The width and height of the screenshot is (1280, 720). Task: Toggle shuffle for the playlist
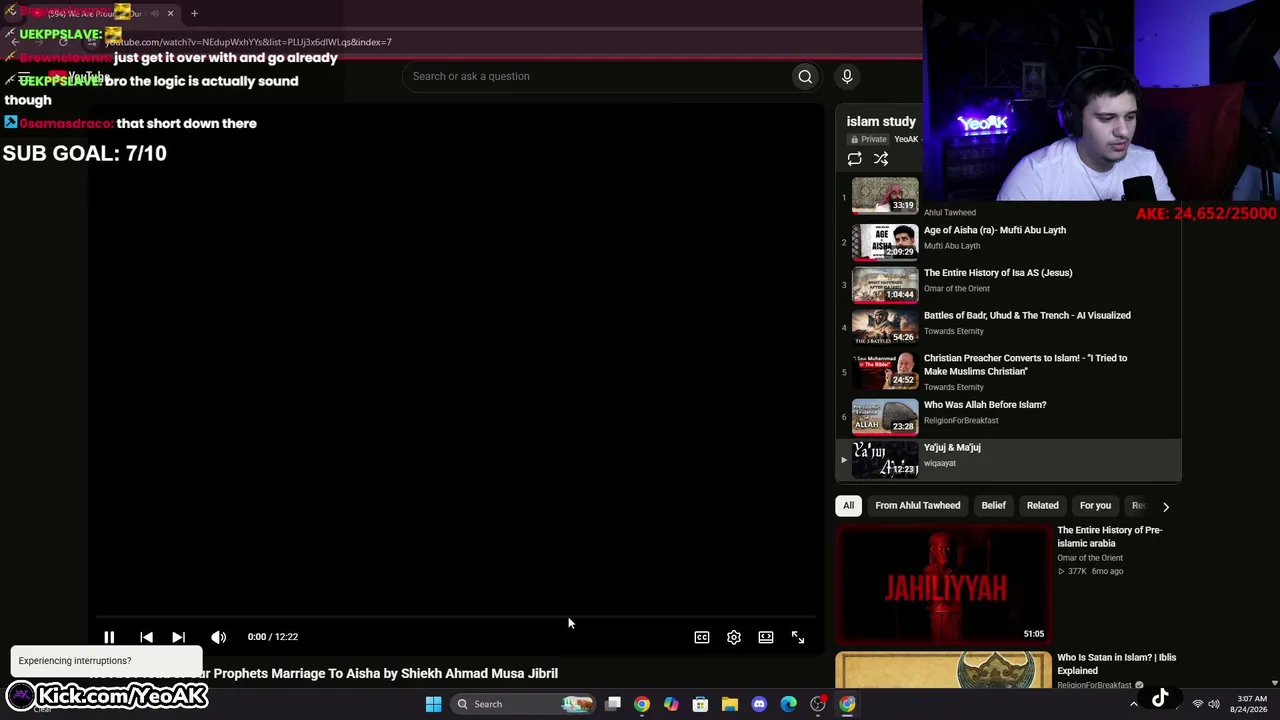881,159
